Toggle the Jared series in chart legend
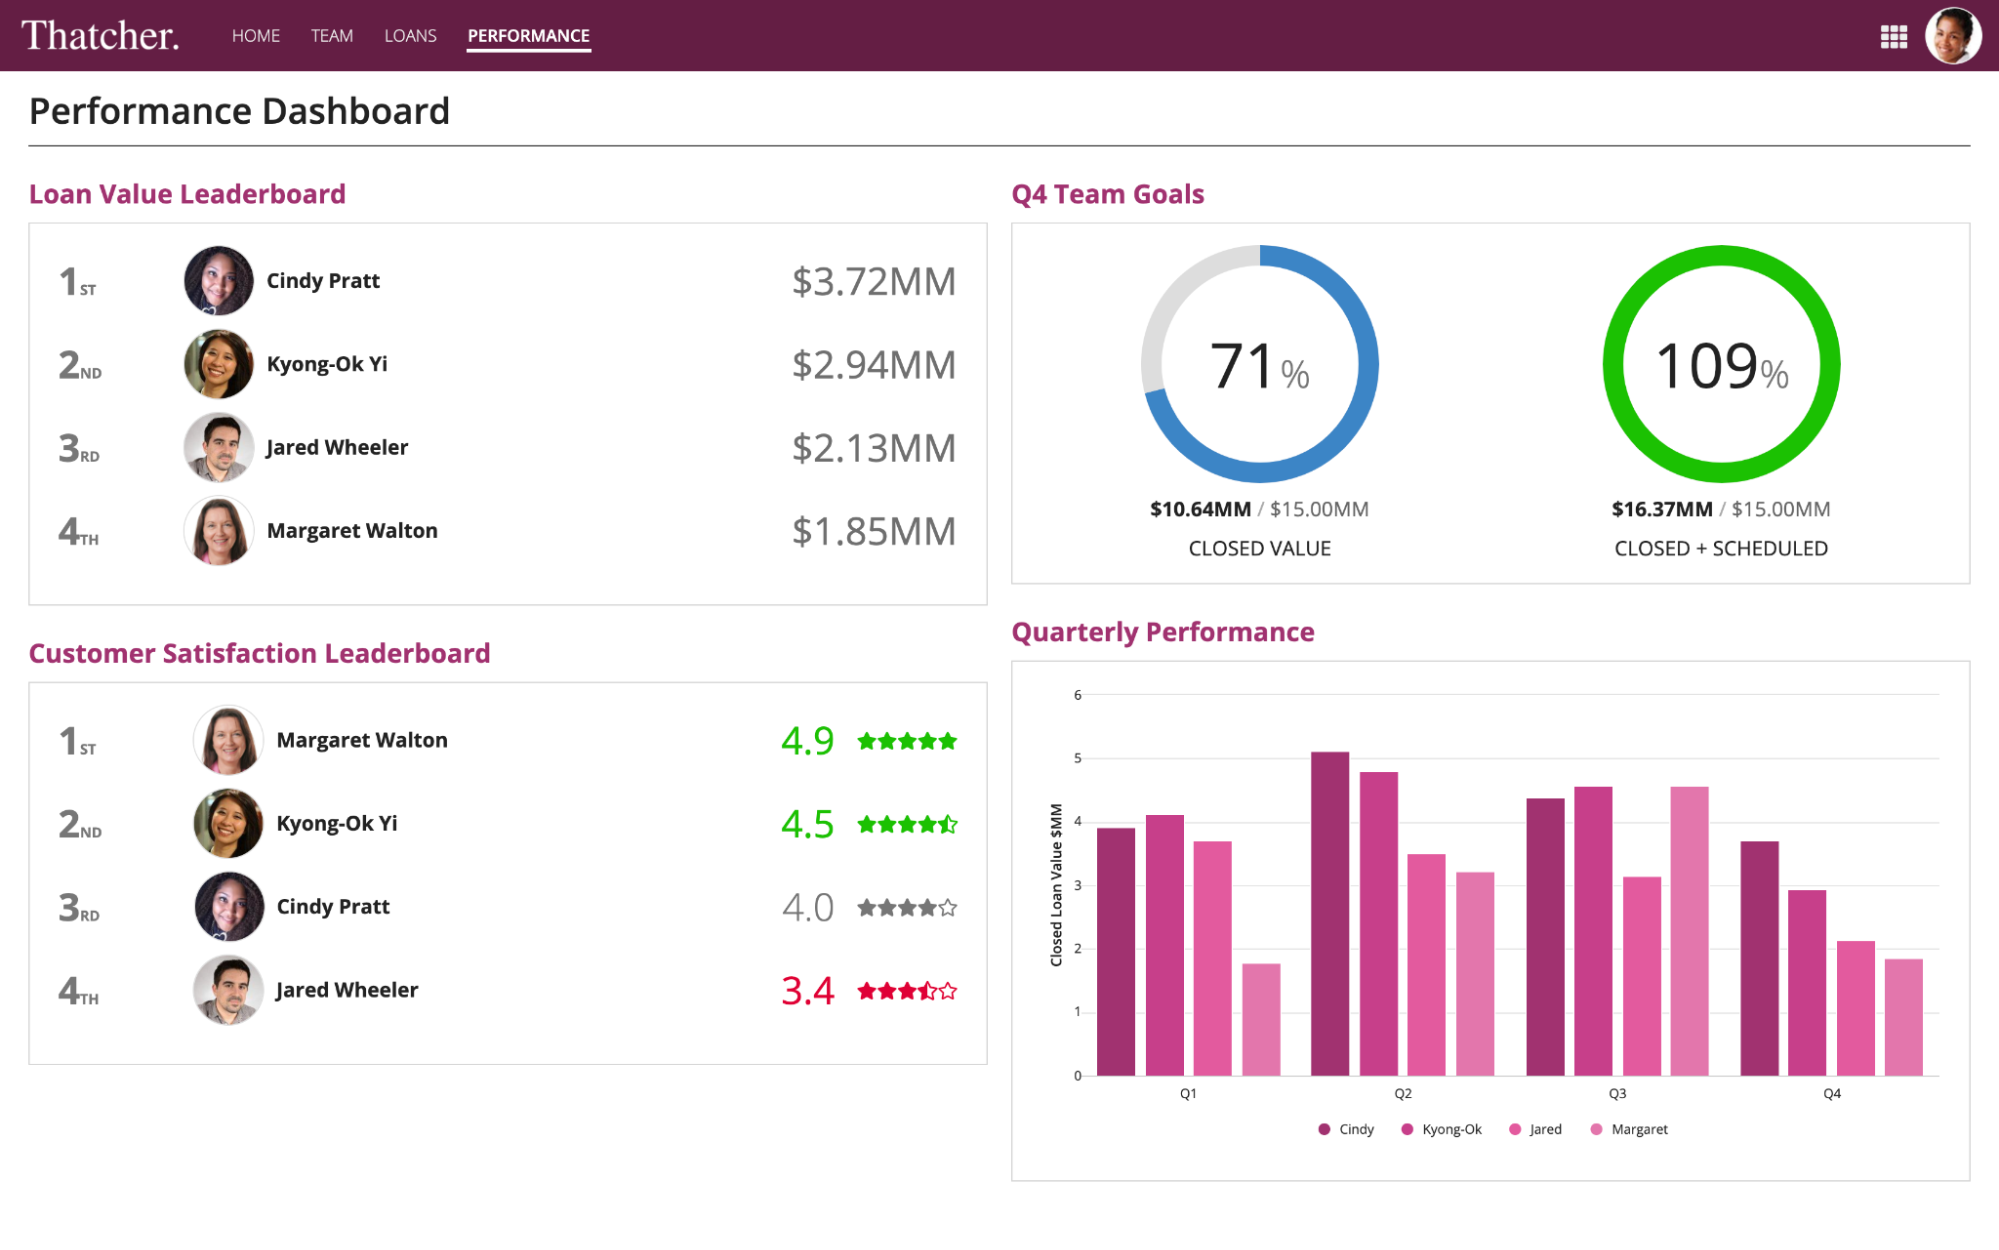This screenshot has width=1999, height=1250. [x=1535, y=1129]
